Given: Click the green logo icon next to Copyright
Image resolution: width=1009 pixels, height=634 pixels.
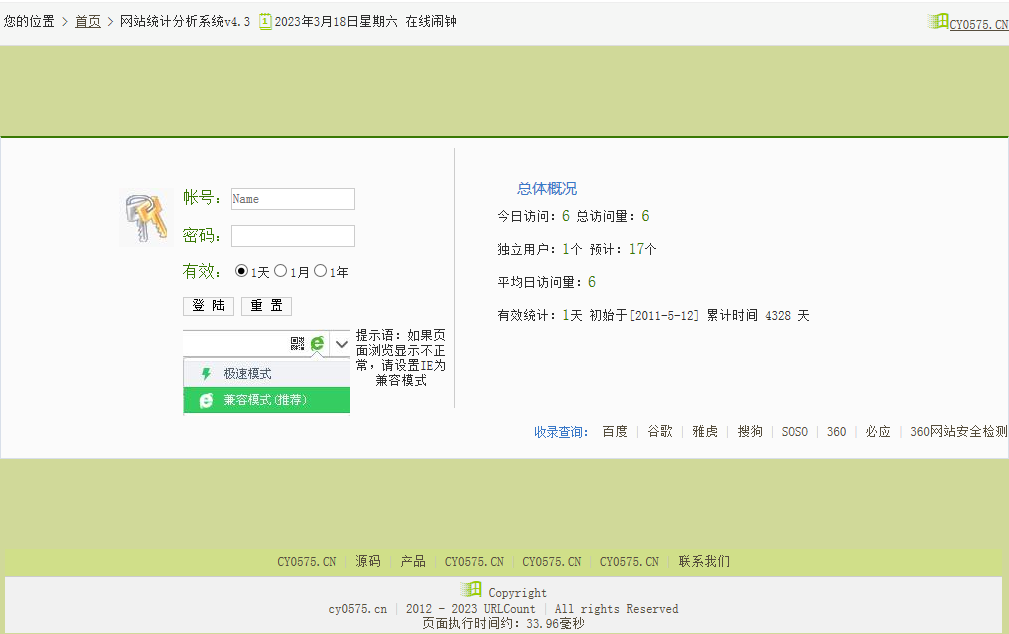Looking at the screenshot, I should click(x=471, y=589).
